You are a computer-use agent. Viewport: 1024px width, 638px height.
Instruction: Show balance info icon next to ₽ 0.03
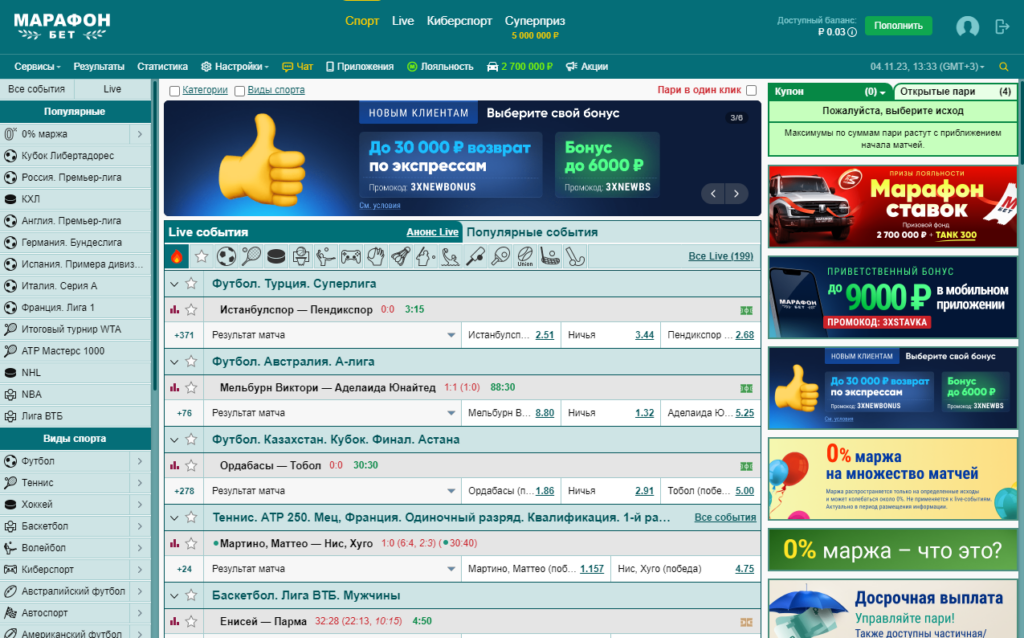coord(852,32)
